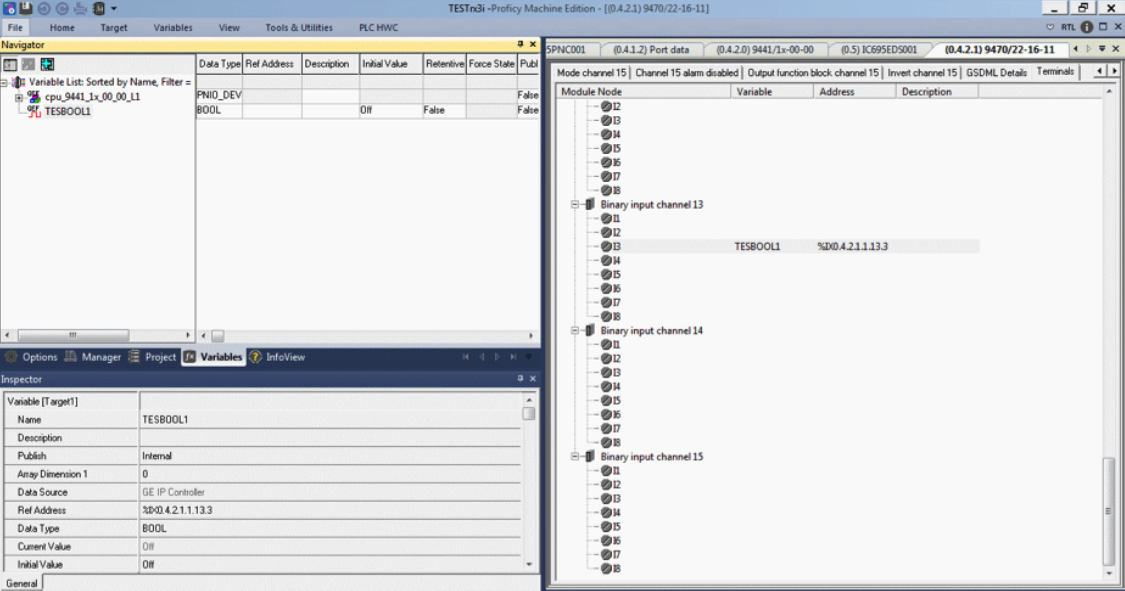Close the Inspector panel
This screenshot has height=591, width=1125.
[532, 379]
